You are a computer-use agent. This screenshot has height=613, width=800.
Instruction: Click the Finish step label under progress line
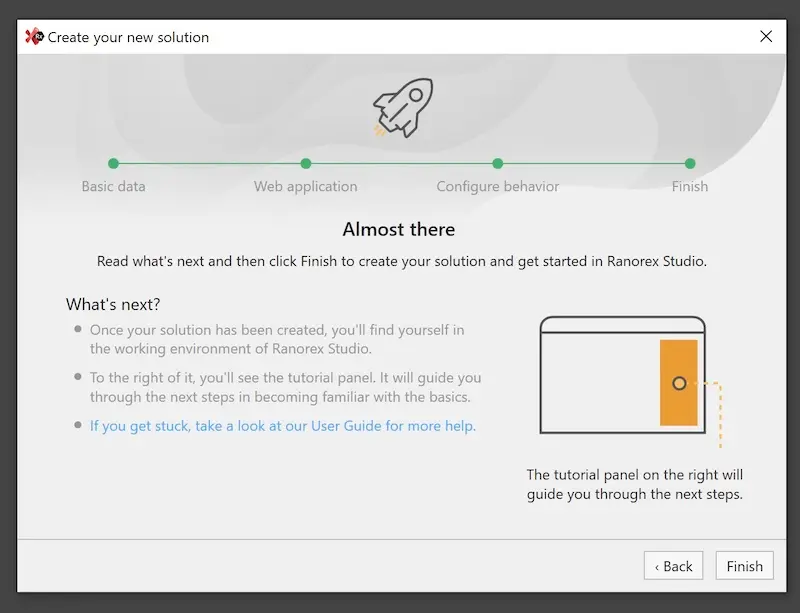pyautogui.click(x=690, y=186)
